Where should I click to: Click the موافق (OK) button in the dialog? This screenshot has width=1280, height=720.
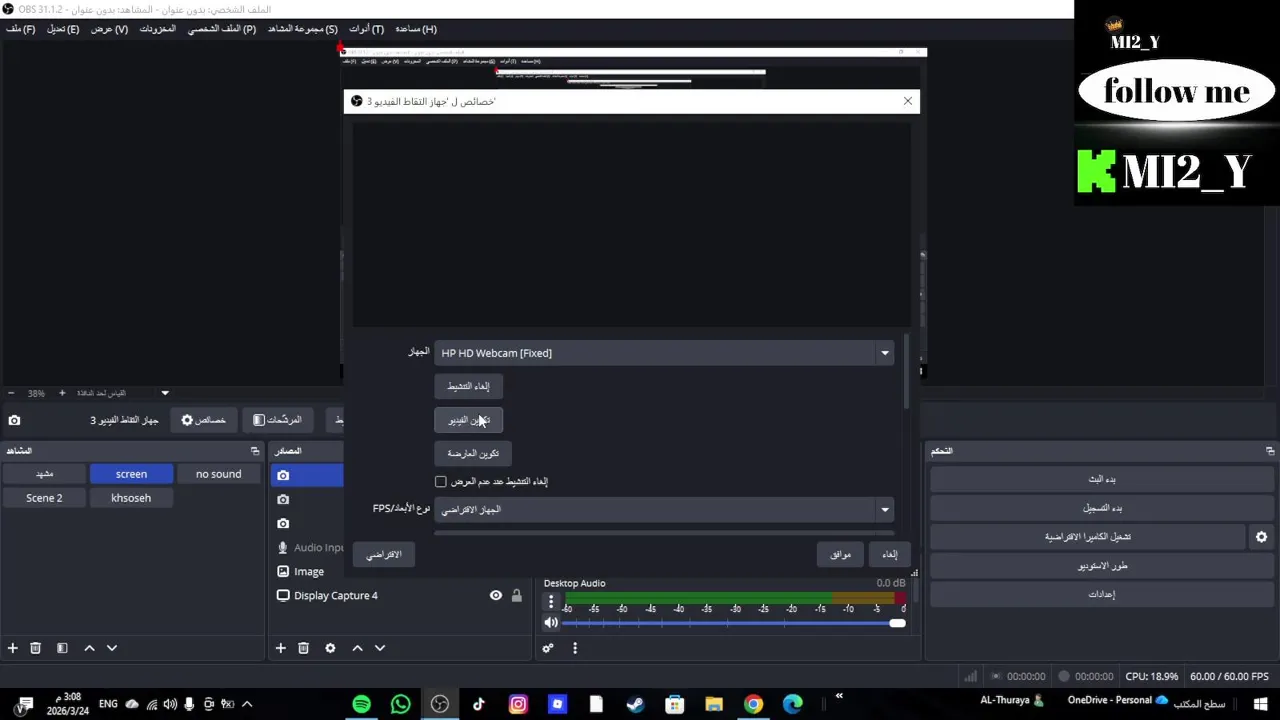tap(840, 555)
